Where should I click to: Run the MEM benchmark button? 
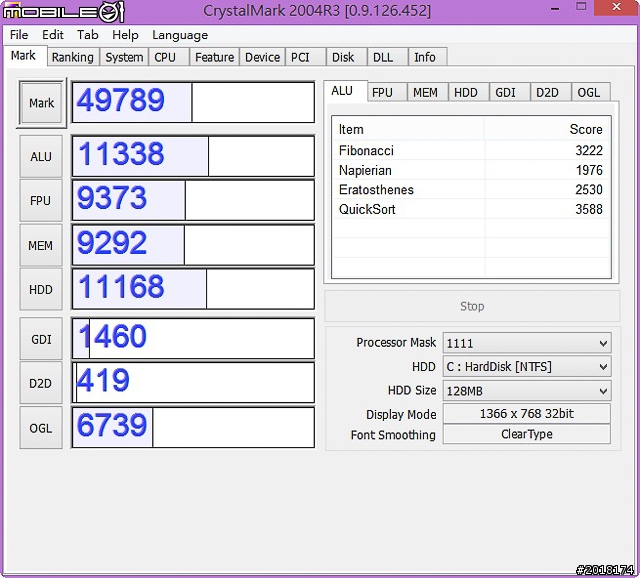41,245
